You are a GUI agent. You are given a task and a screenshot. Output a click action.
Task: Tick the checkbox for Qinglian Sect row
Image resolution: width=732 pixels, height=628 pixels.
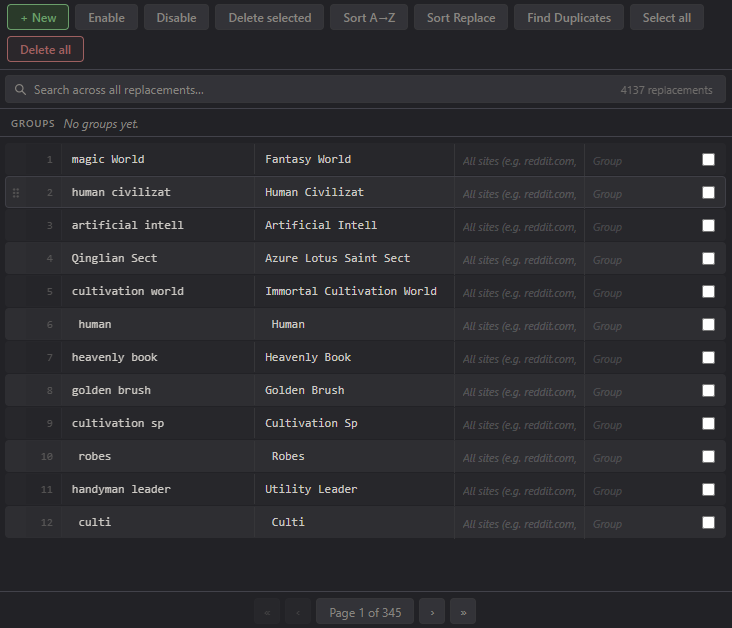(x=708, y=259)
